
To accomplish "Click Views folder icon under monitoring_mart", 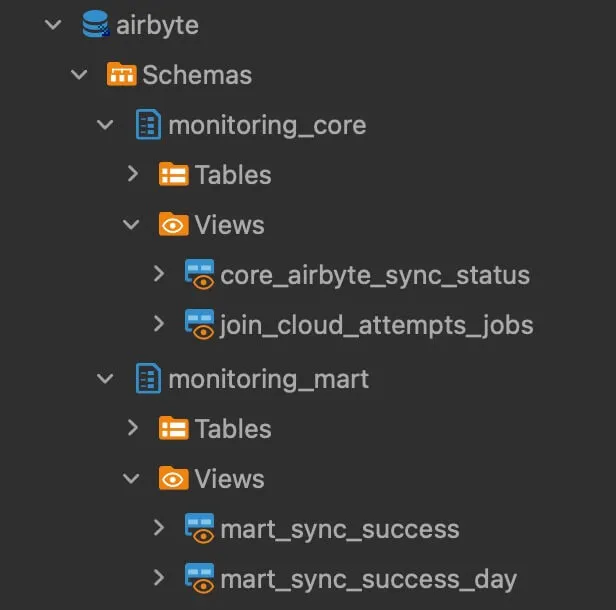I will click(x=174, y=478).
